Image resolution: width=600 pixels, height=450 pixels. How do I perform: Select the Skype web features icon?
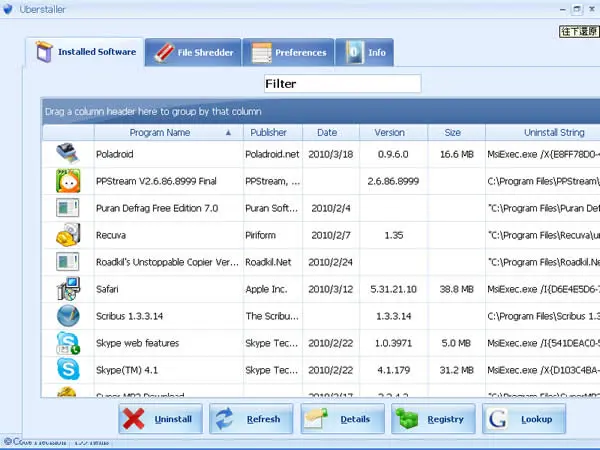[68, 343]
